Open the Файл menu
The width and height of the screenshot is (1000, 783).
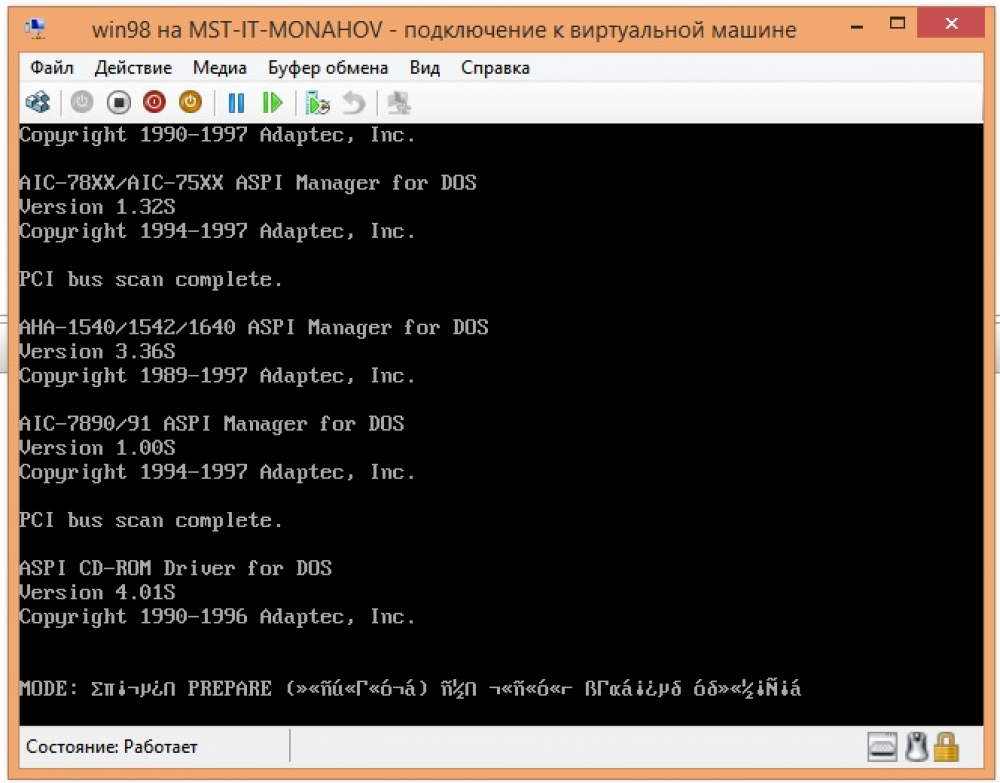click(52, 68)
